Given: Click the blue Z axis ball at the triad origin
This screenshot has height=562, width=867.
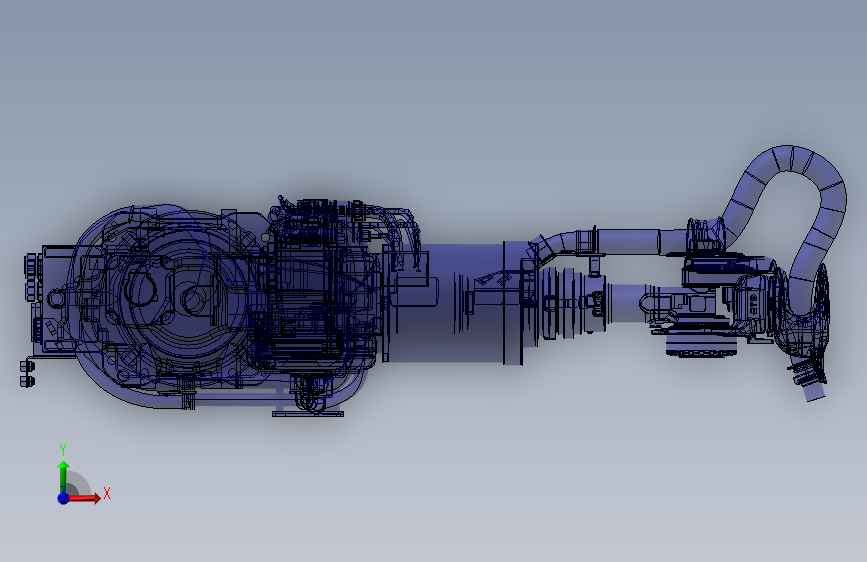Looking at the screenshot, I should (x=64, y=498).
